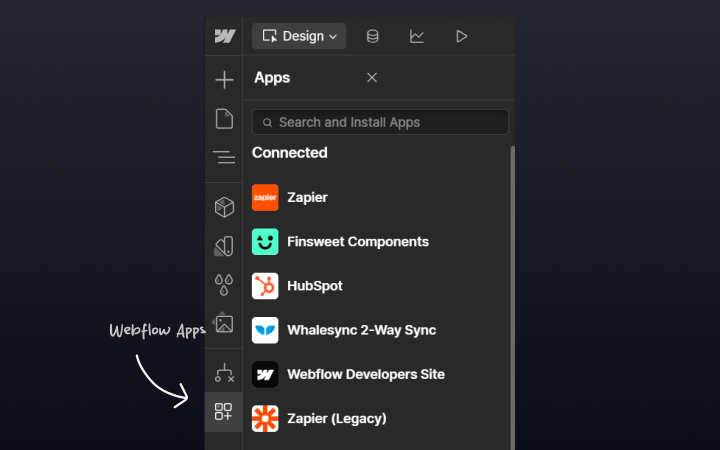This screenshot has width=720, height=450.
Task: Click the Apps grid icon in sidebar
Action: (x=224, y=411)
